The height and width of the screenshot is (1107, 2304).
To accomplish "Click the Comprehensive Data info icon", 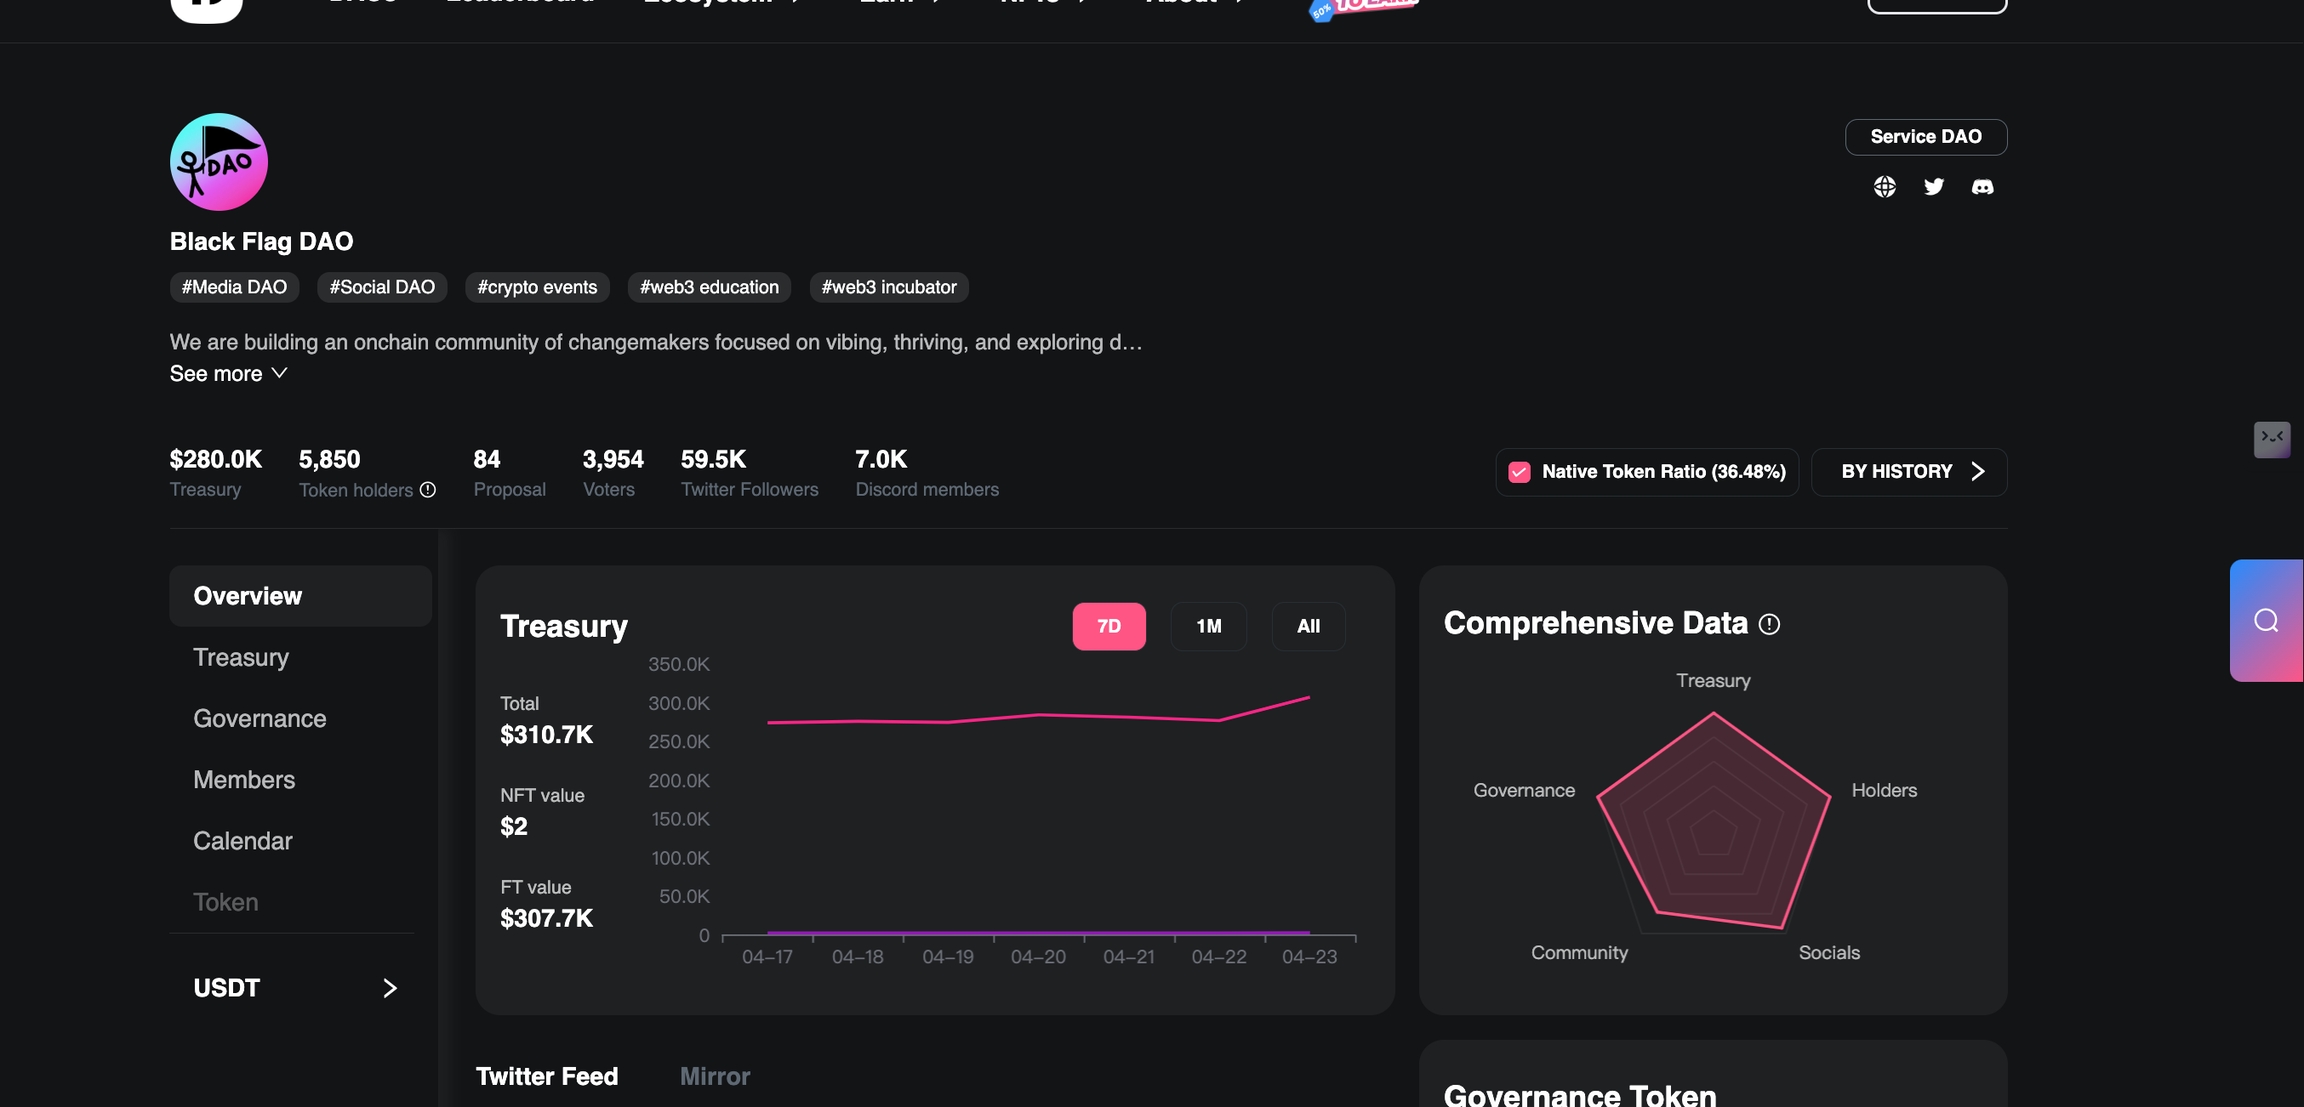I will click(1769, 624).
